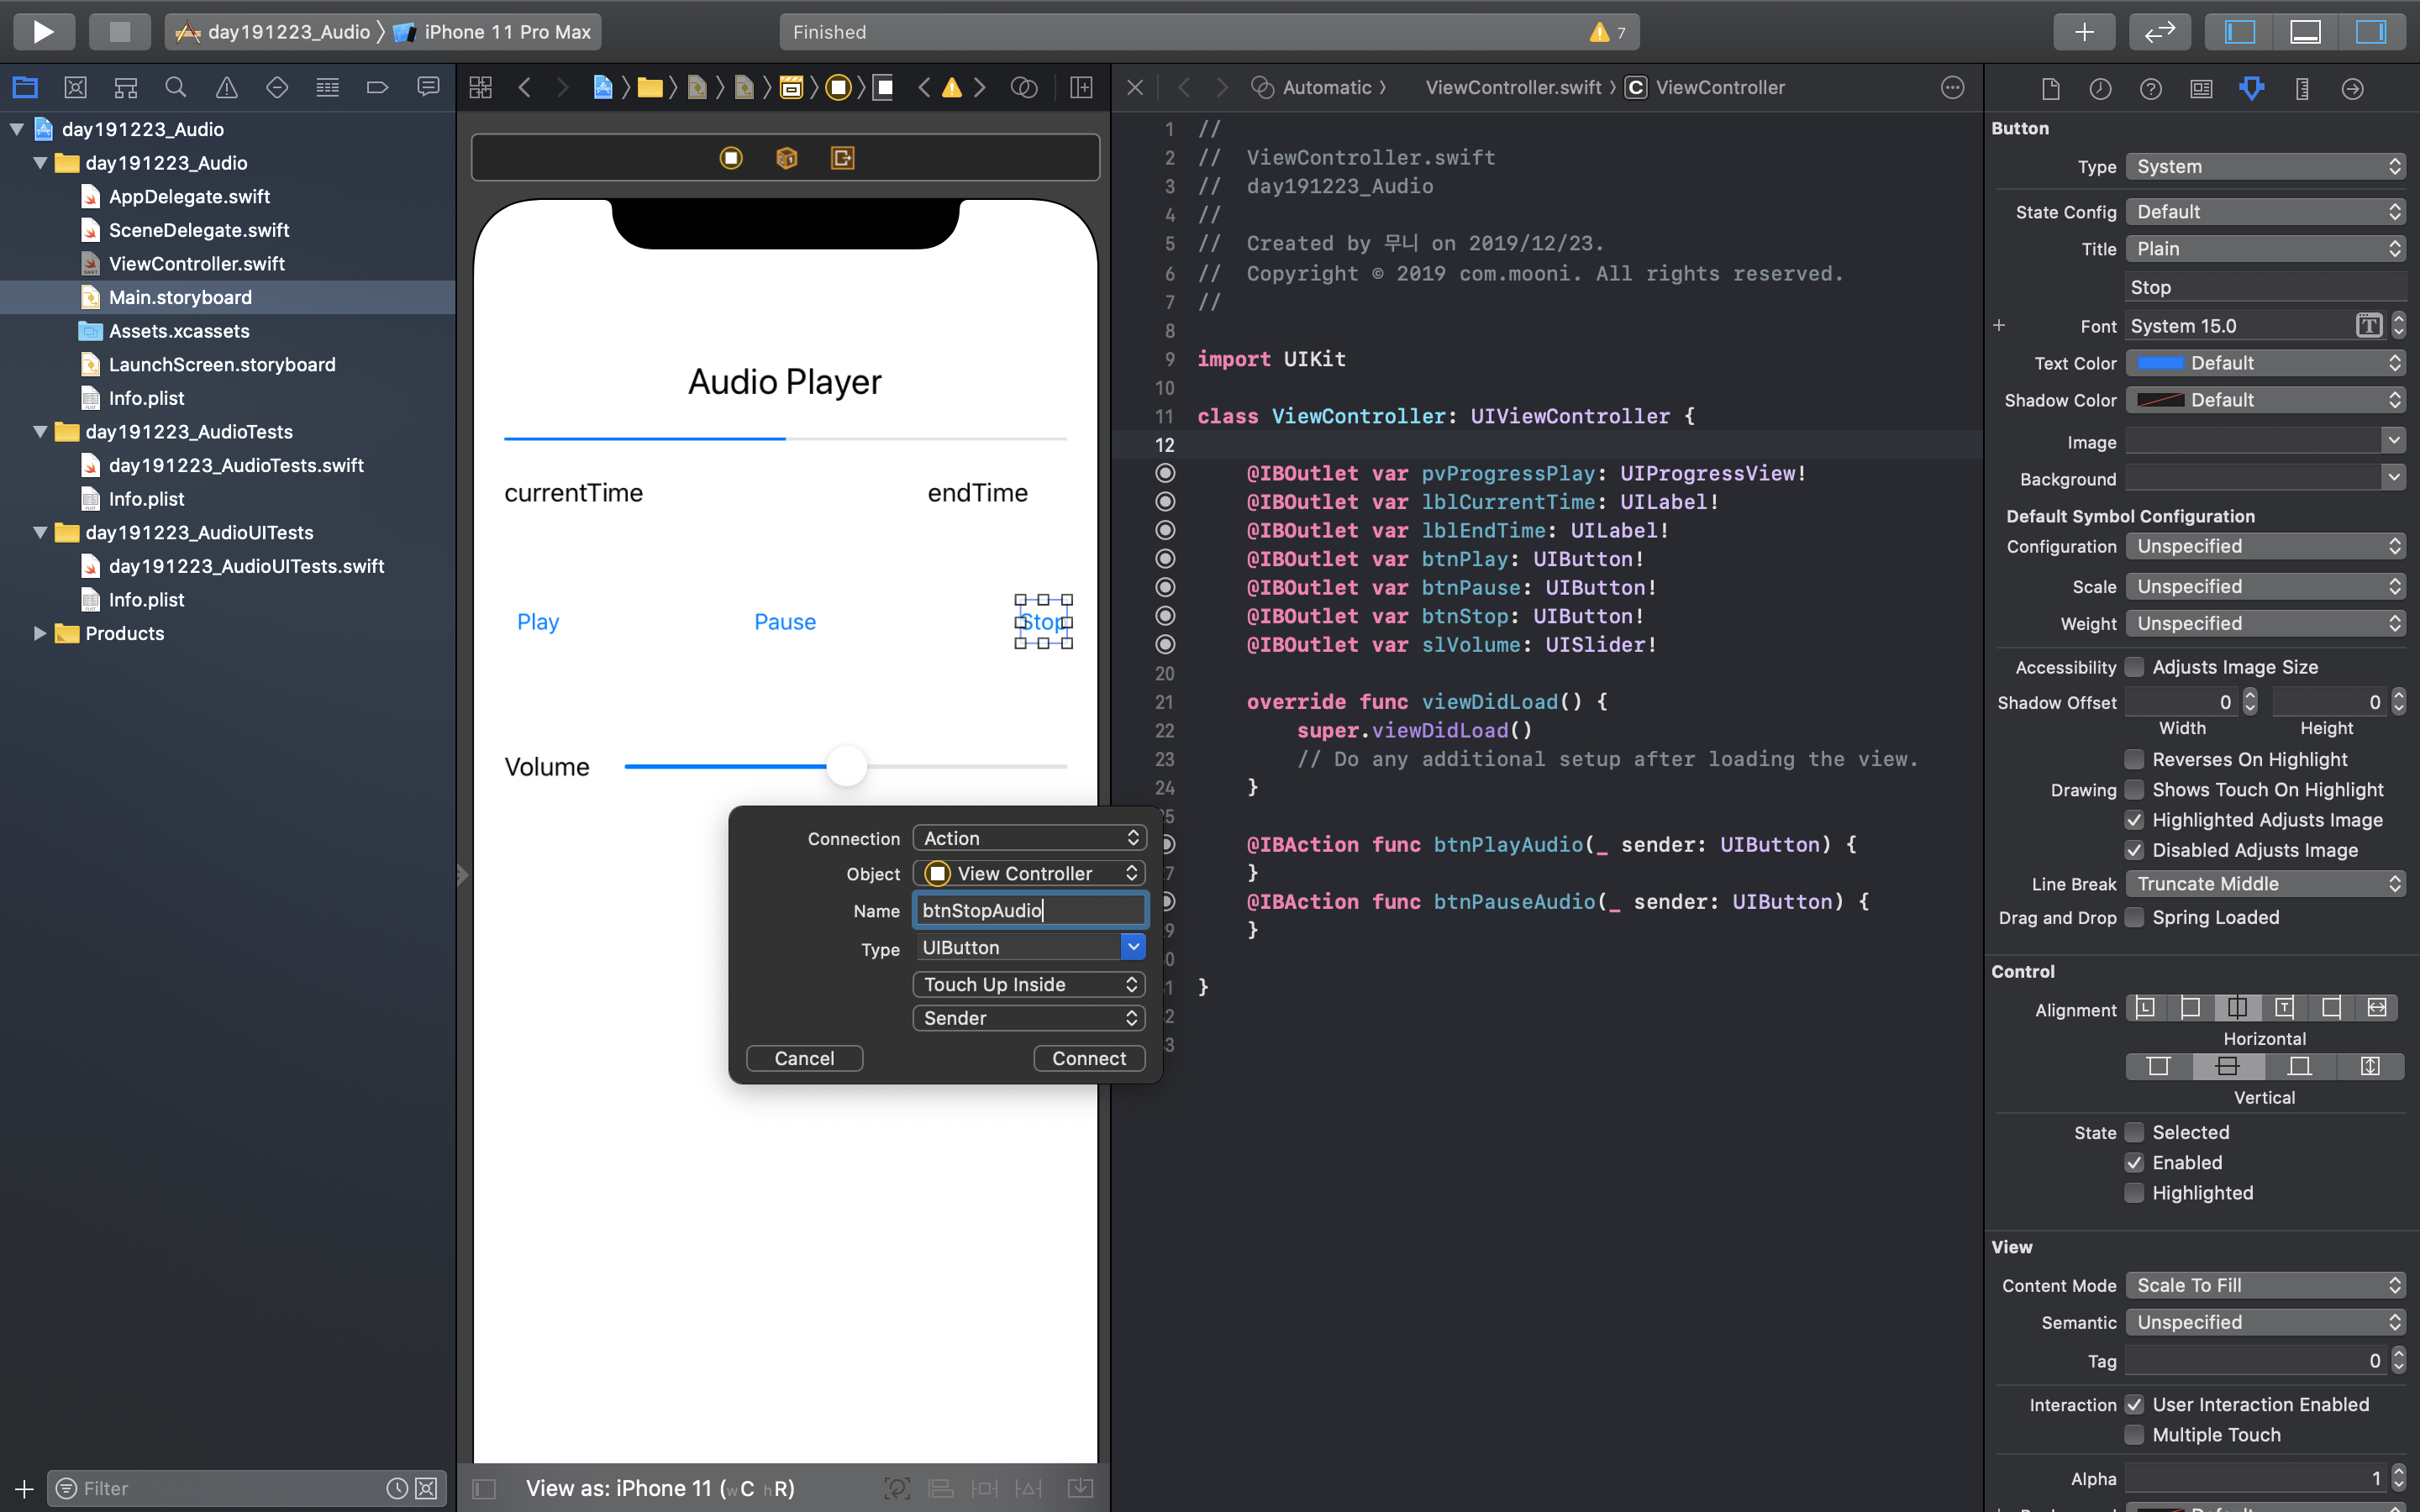The height and width of the screenshot is (1512, 2420).
Task: Click the Library plus button
Action: point(2083,32)
